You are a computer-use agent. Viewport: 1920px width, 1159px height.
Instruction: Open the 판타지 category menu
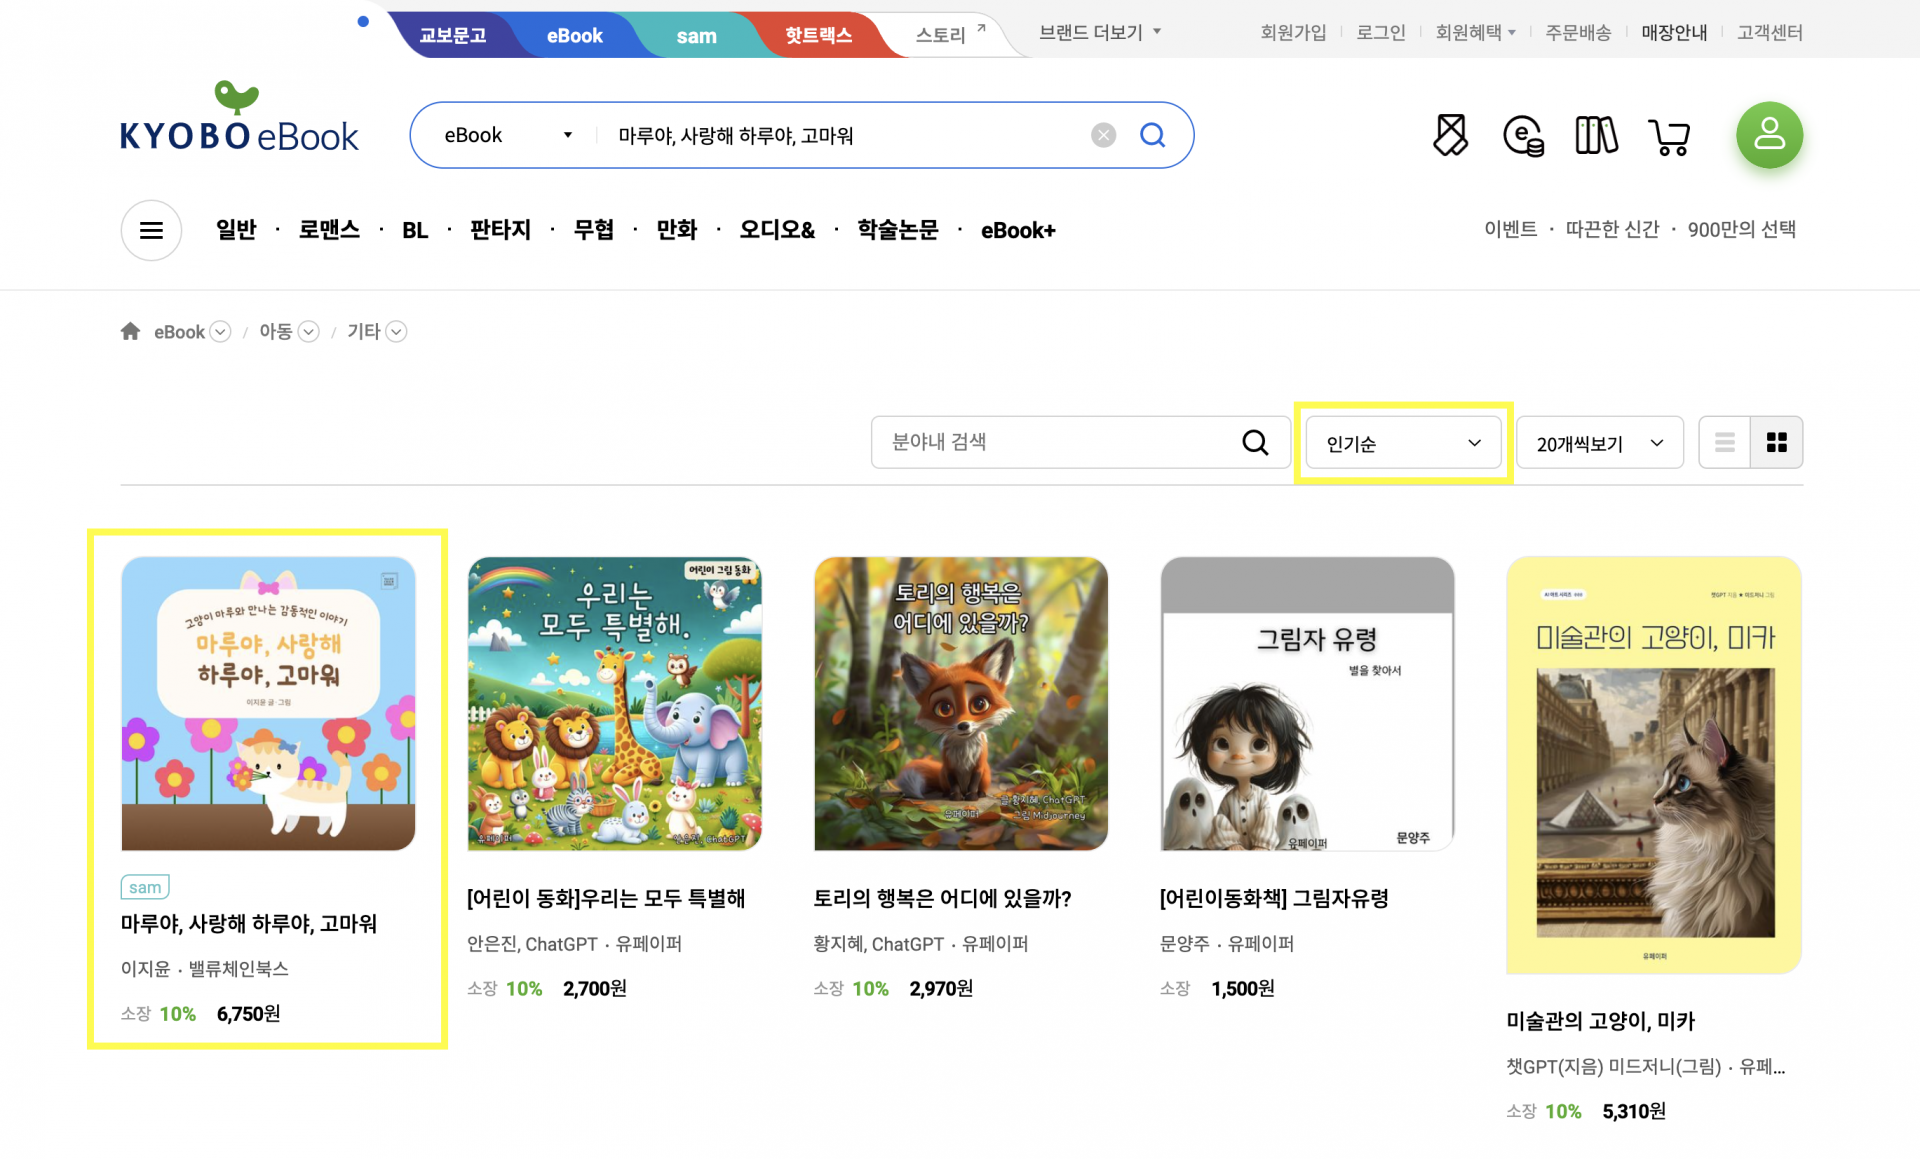500,230
